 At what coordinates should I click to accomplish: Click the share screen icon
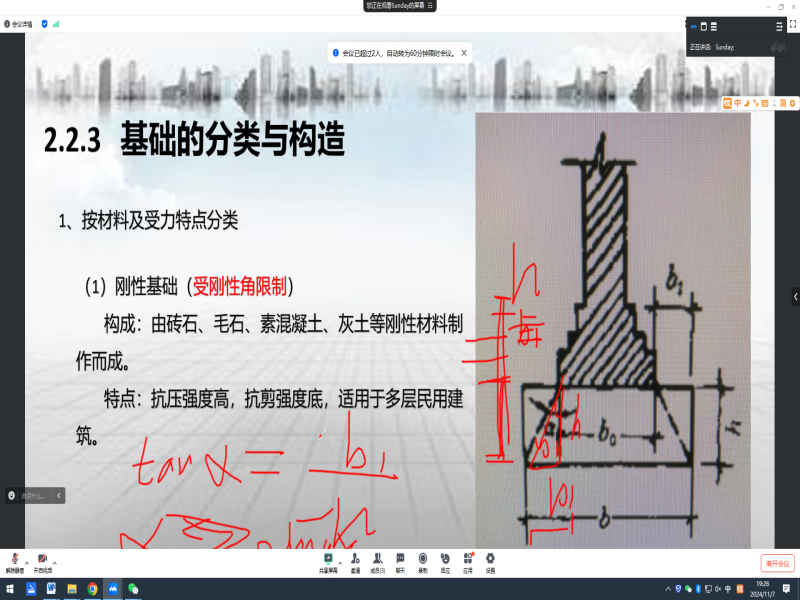click(328, 559)
